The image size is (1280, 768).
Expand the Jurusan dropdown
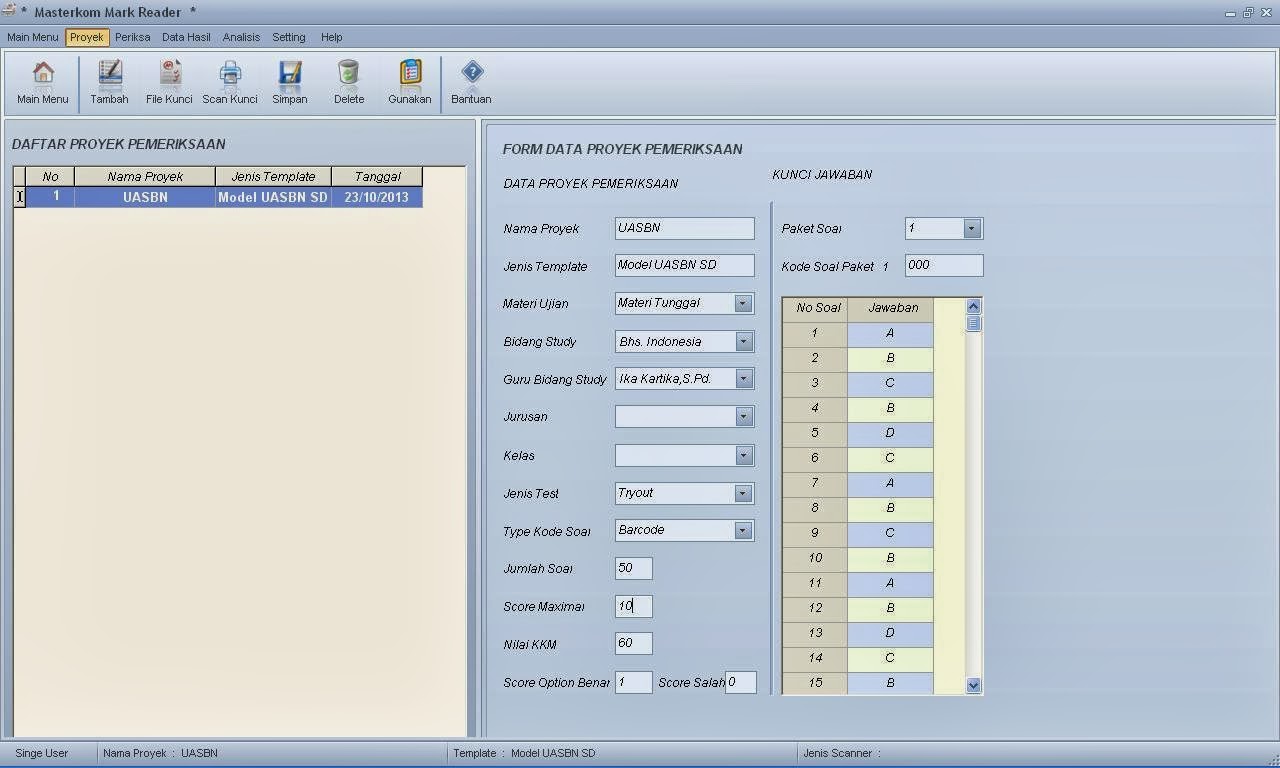[743, 417]
